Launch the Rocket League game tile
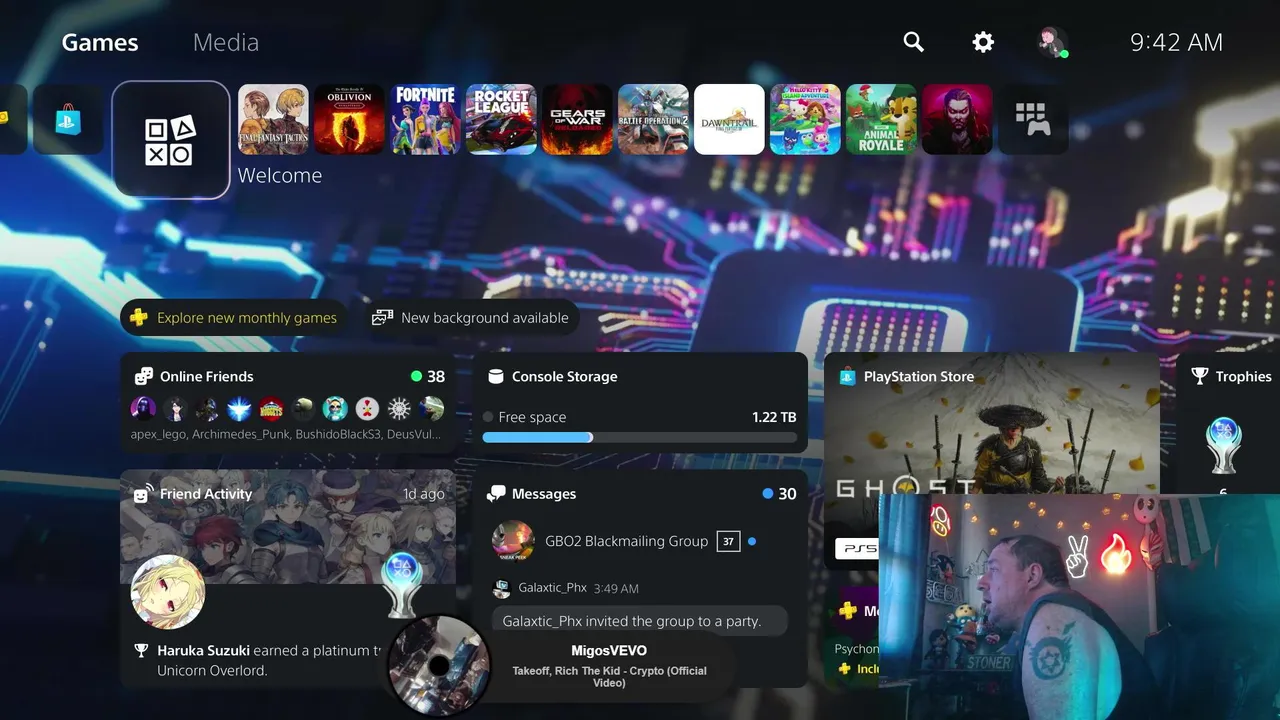 [x=501, y=119]
